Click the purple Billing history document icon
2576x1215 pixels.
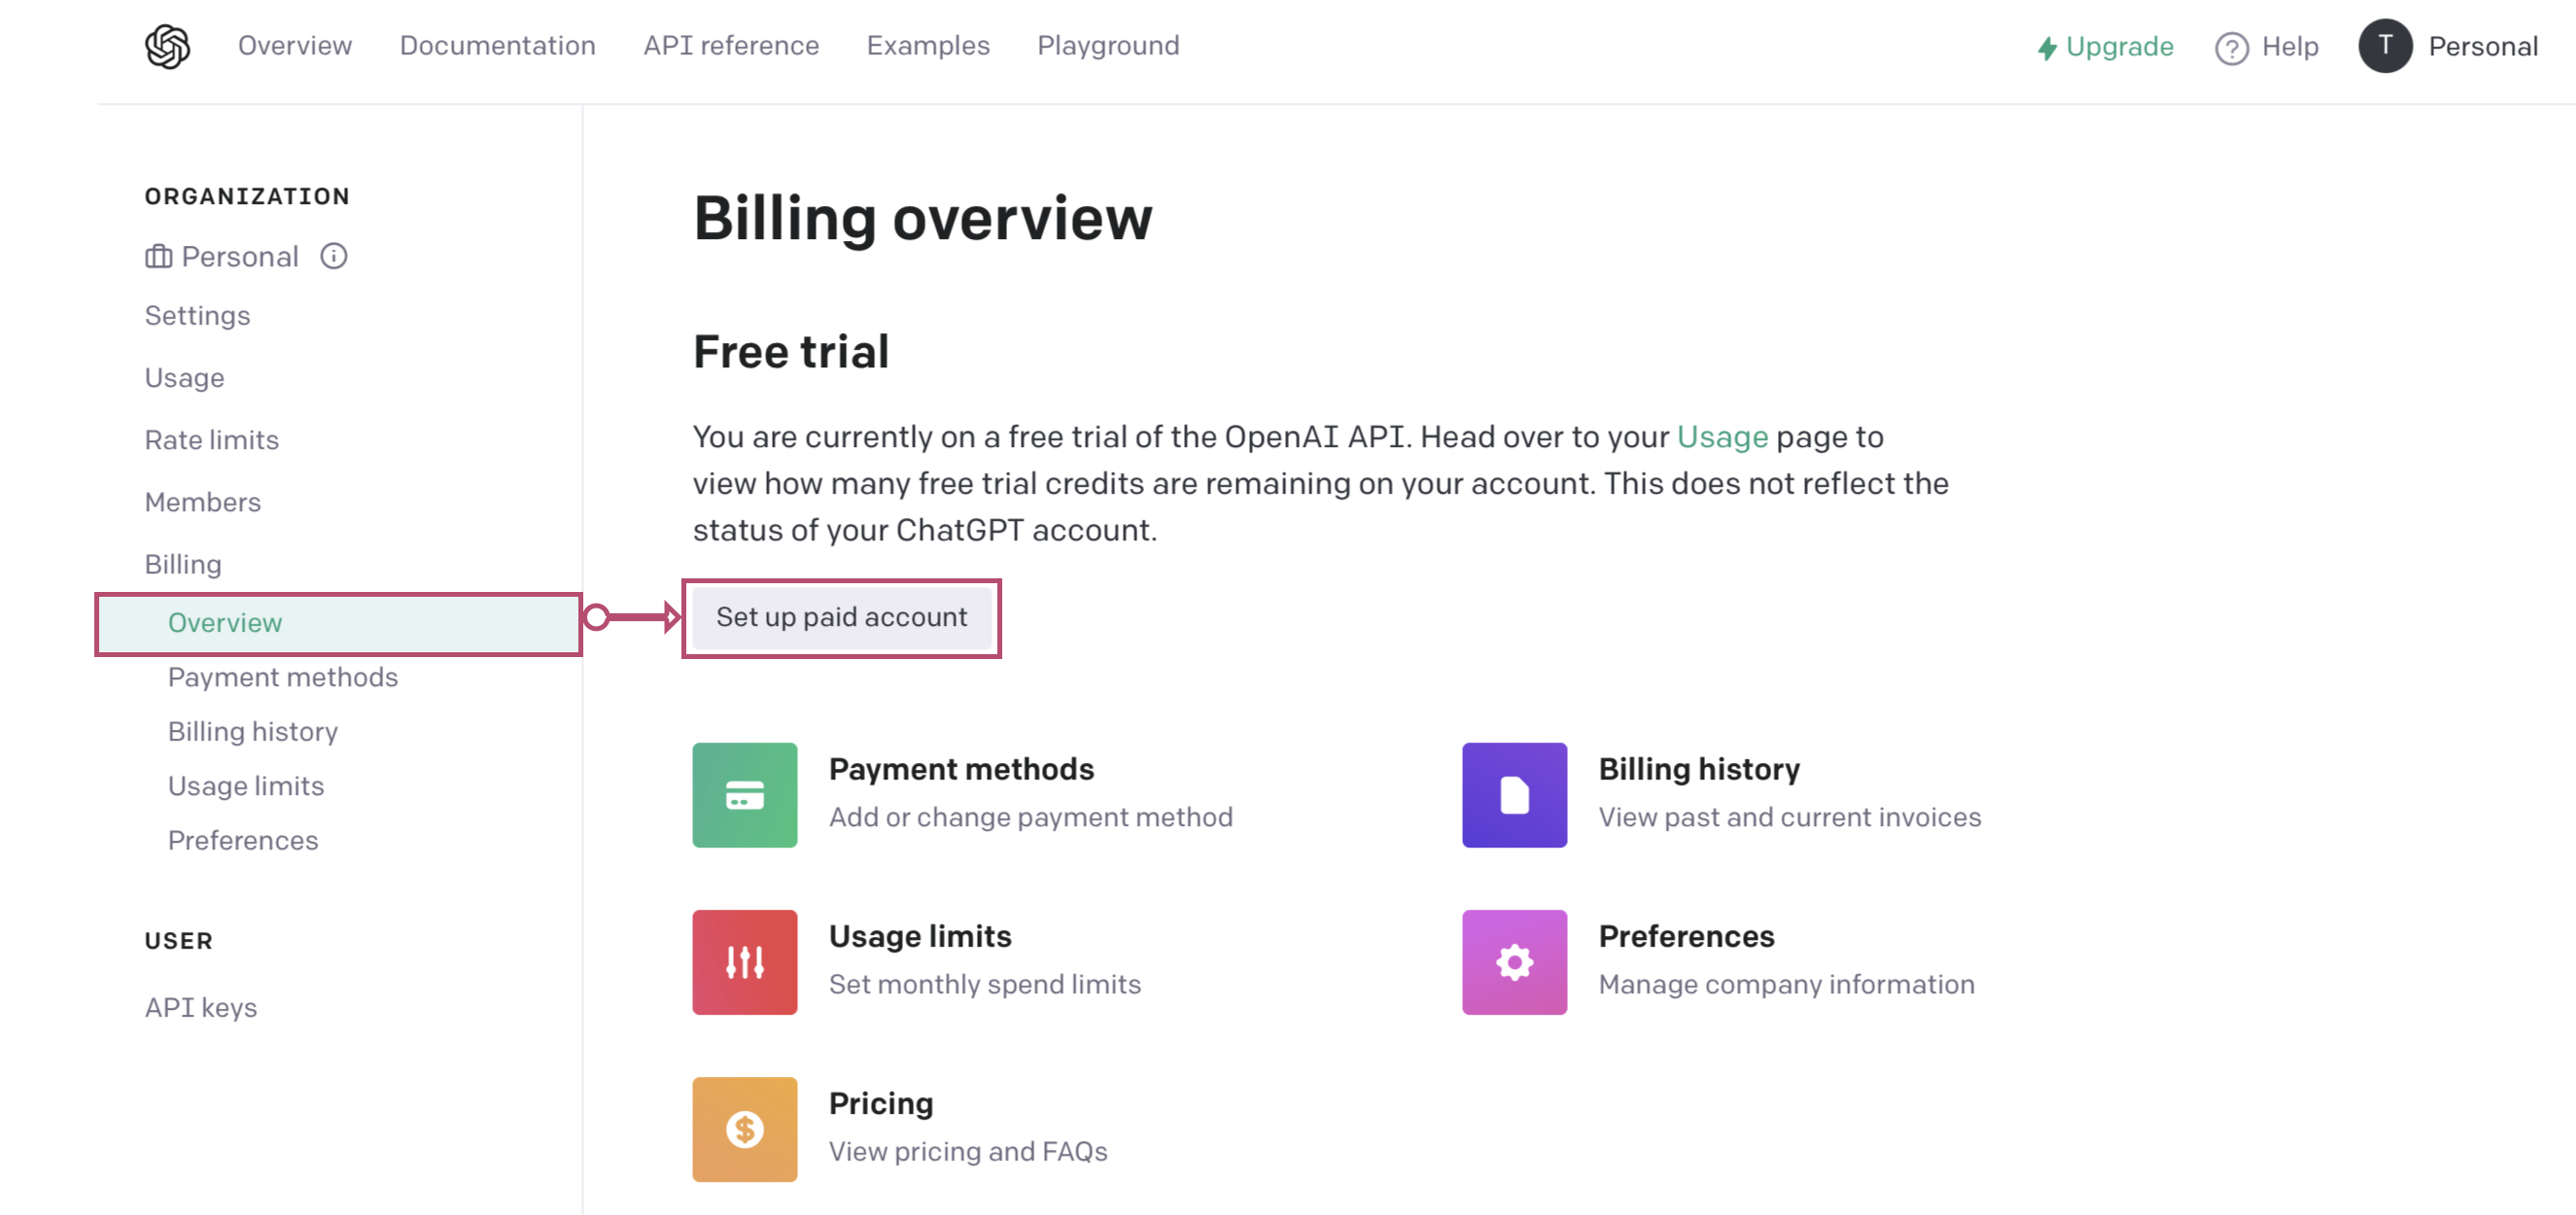(1513, 795)
